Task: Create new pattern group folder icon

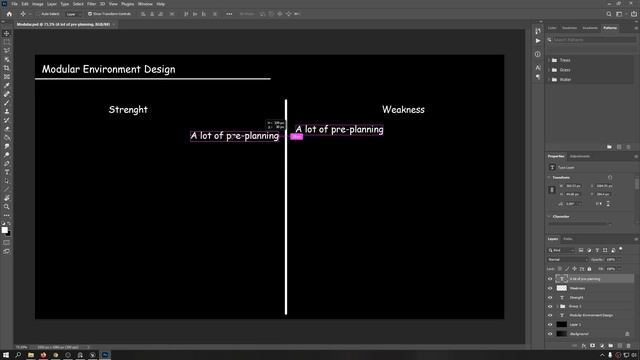Action: pyautogui.click(x=609, y=147)
